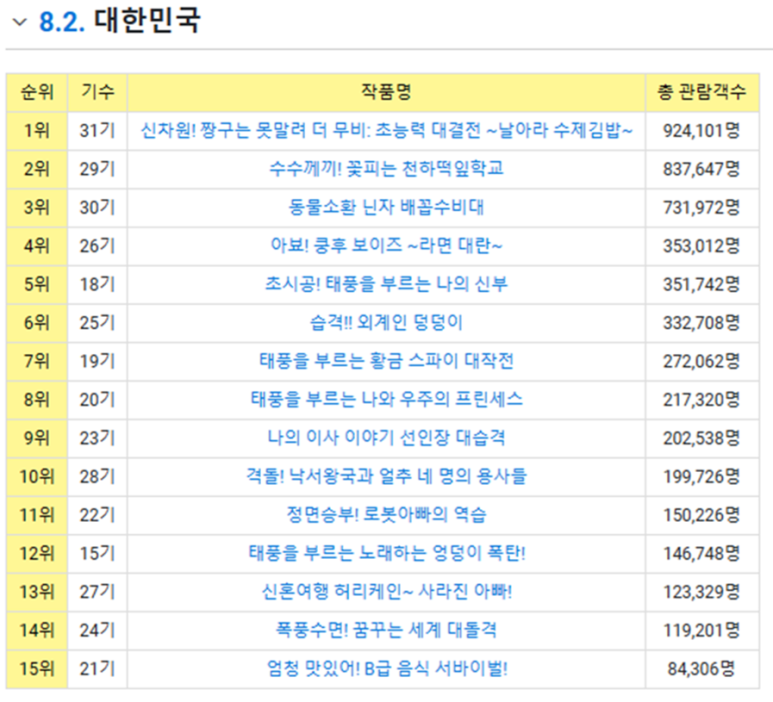Open 초시공! 태풍을 부르는 나의 신부 link
The height and width of the screenshot is (702, 773).
pyautogui.click(x=386, y=284)
